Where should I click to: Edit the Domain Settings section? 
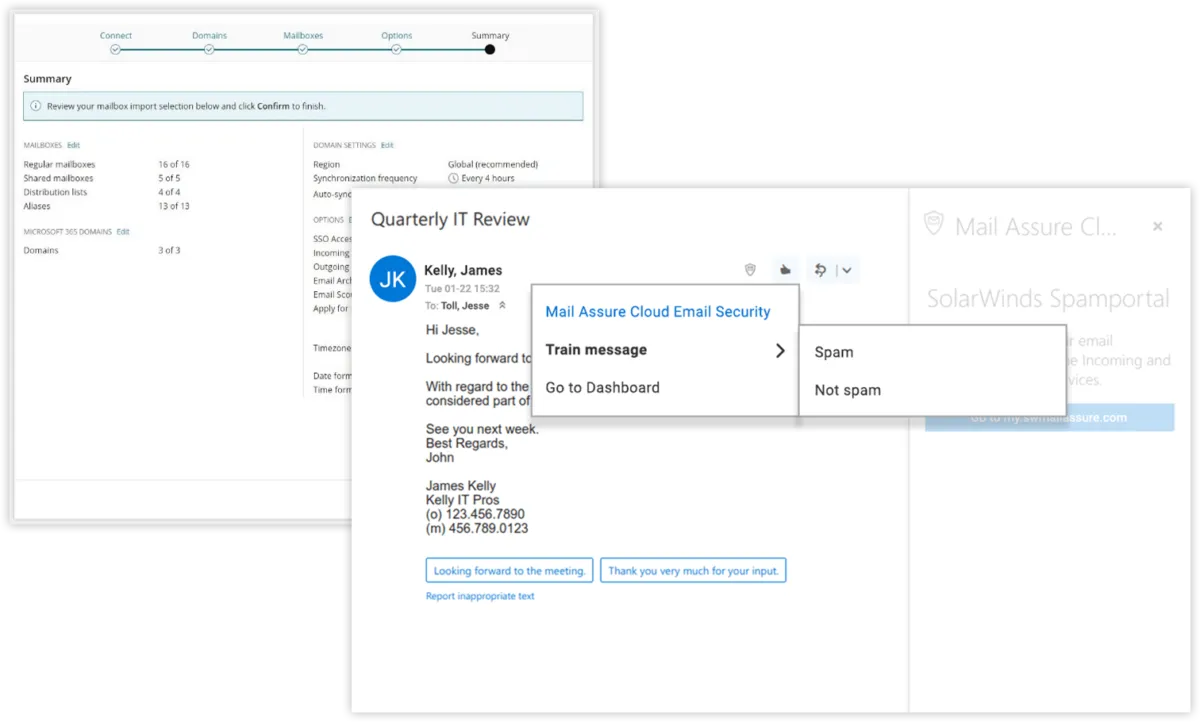387,145
